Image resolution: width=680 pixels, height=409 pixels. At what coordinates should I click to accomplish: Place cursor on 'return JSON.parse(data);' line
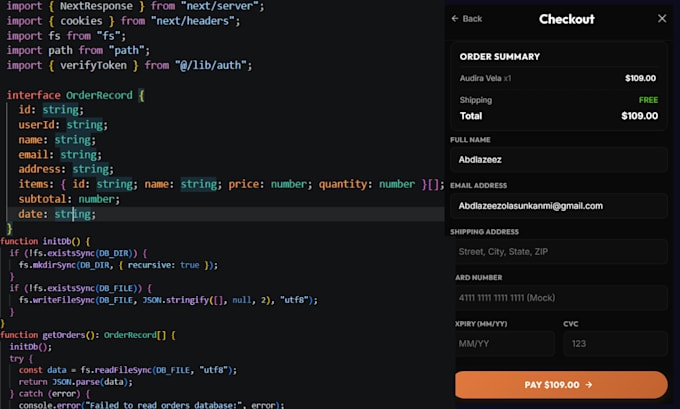pos(75,382)
